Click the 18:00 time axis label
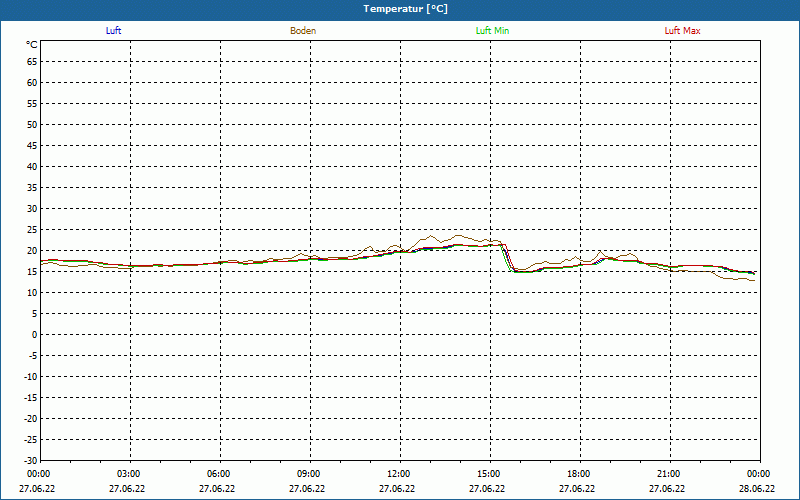800x500 pixels. pyautogui.click(x=579, y=474)
